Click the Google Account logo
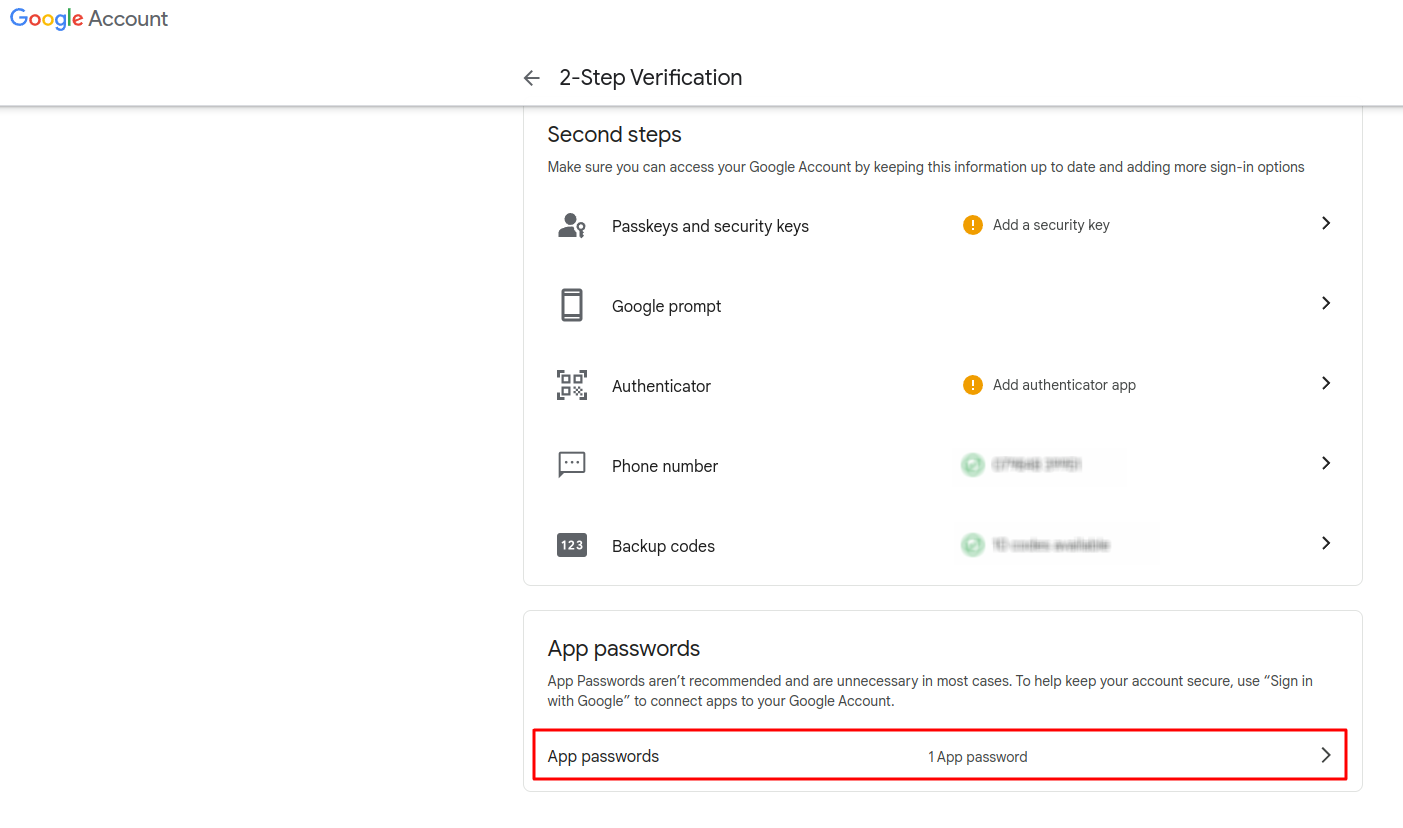1403x828 pixels. pos(89,19)
